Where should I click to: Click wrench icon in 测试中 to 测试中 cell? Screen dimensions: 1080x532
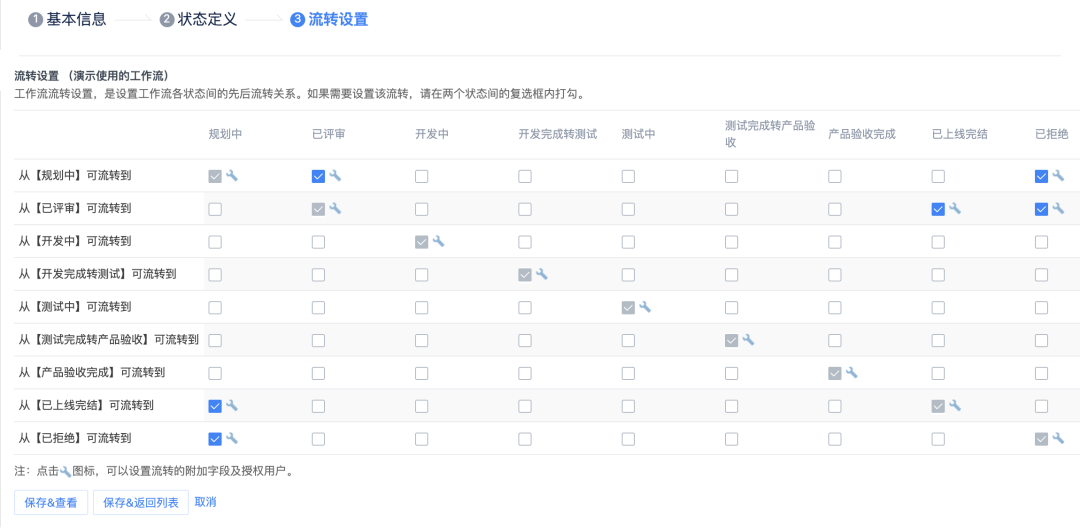pos(645,307)
